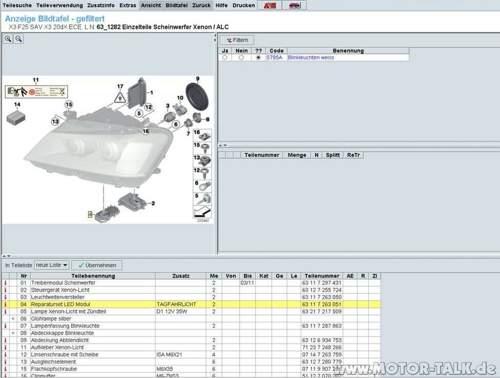This screenshot has height=378, width=500.
Task: Open the neue Liste dropdown
Action: 52,265
